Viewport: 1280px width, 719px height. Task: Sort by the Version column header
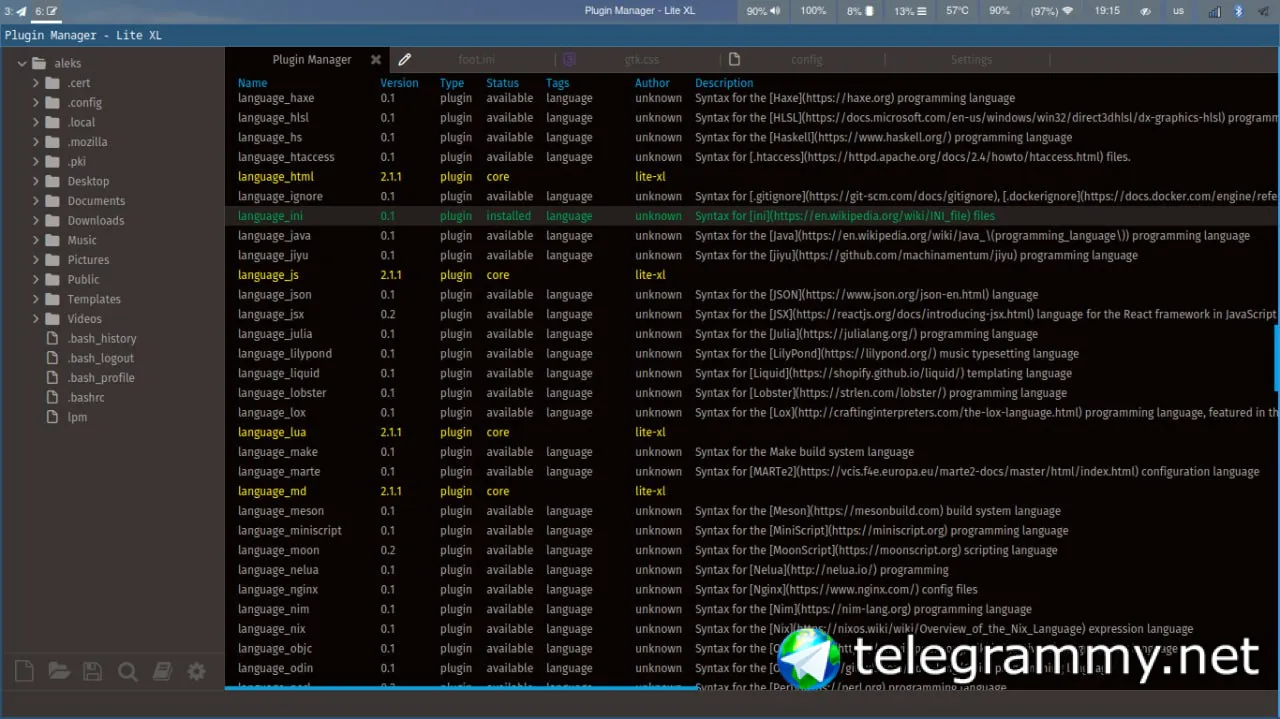coord(399,83)
